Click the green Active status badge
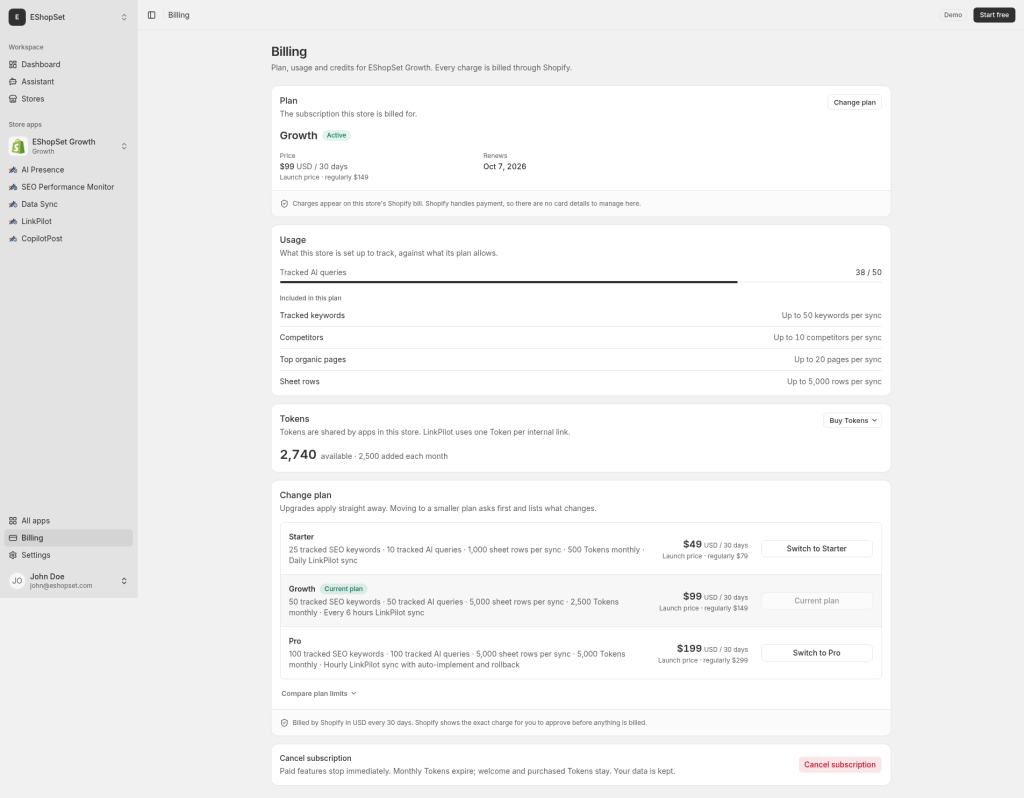 [x=336, y=136]
